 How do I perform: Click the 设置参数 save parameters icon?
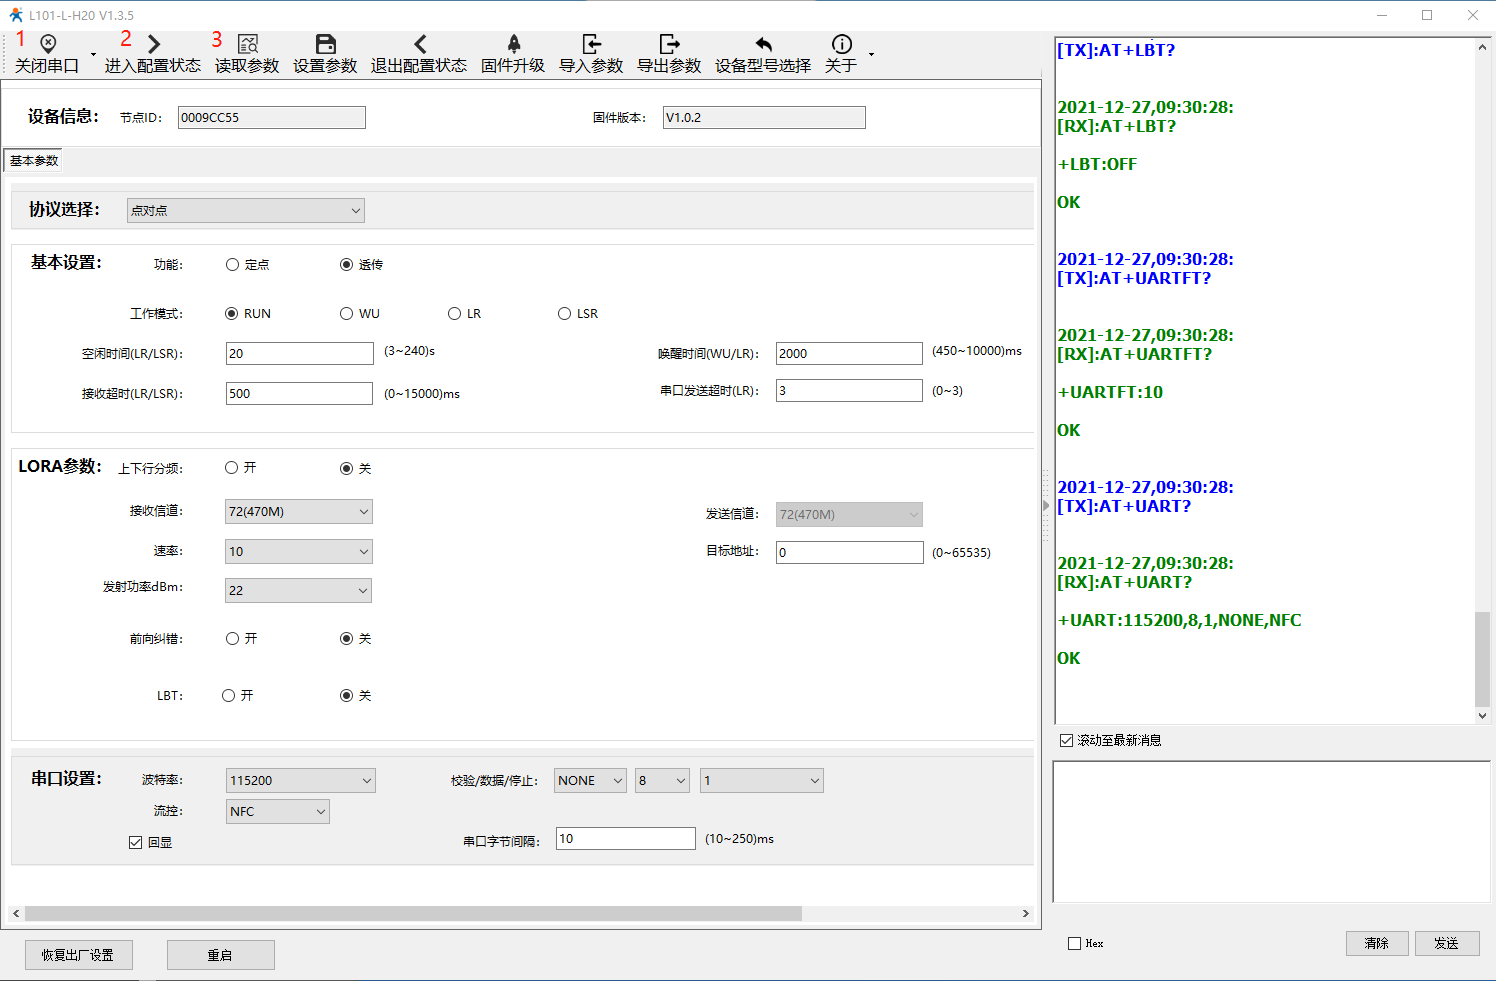pyautogui.click(x=325, y=44)
